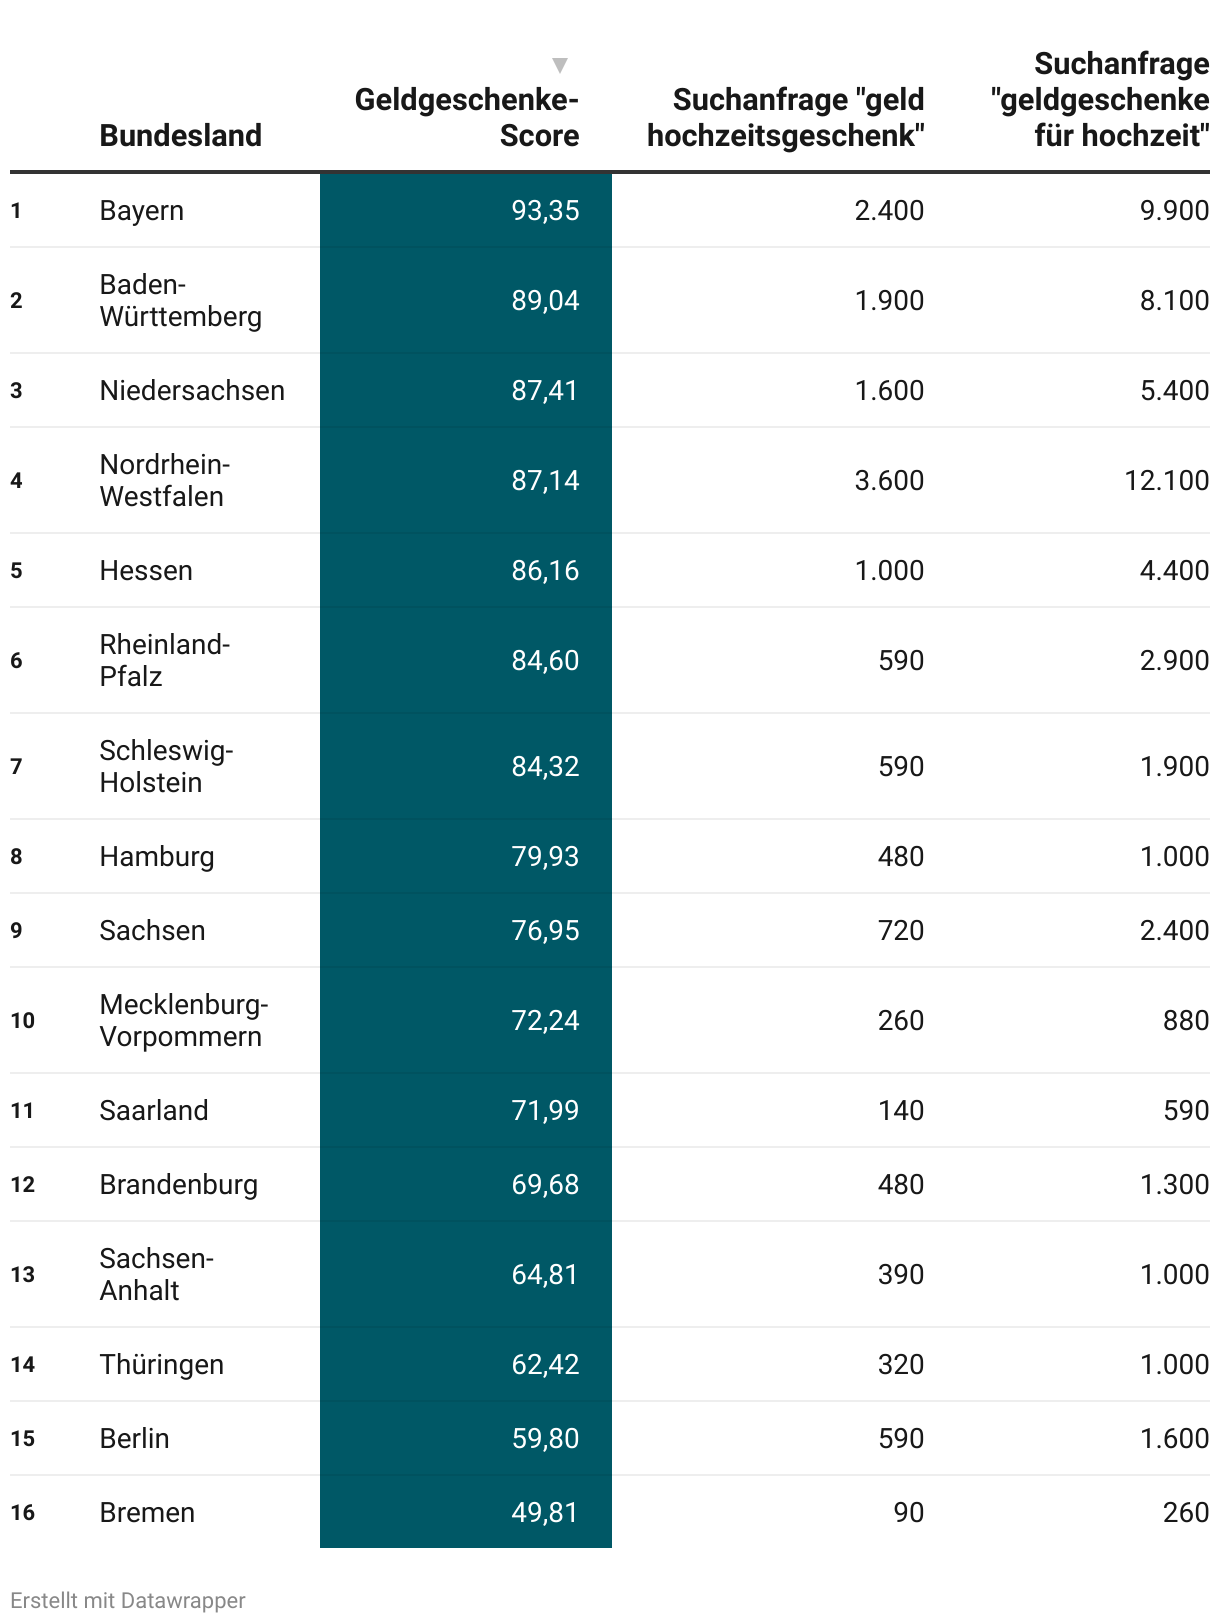Image resolution: width=1220 pixels, height=1624 pixels.
Task: Click the Bayern row name
Action: (141, 210)
